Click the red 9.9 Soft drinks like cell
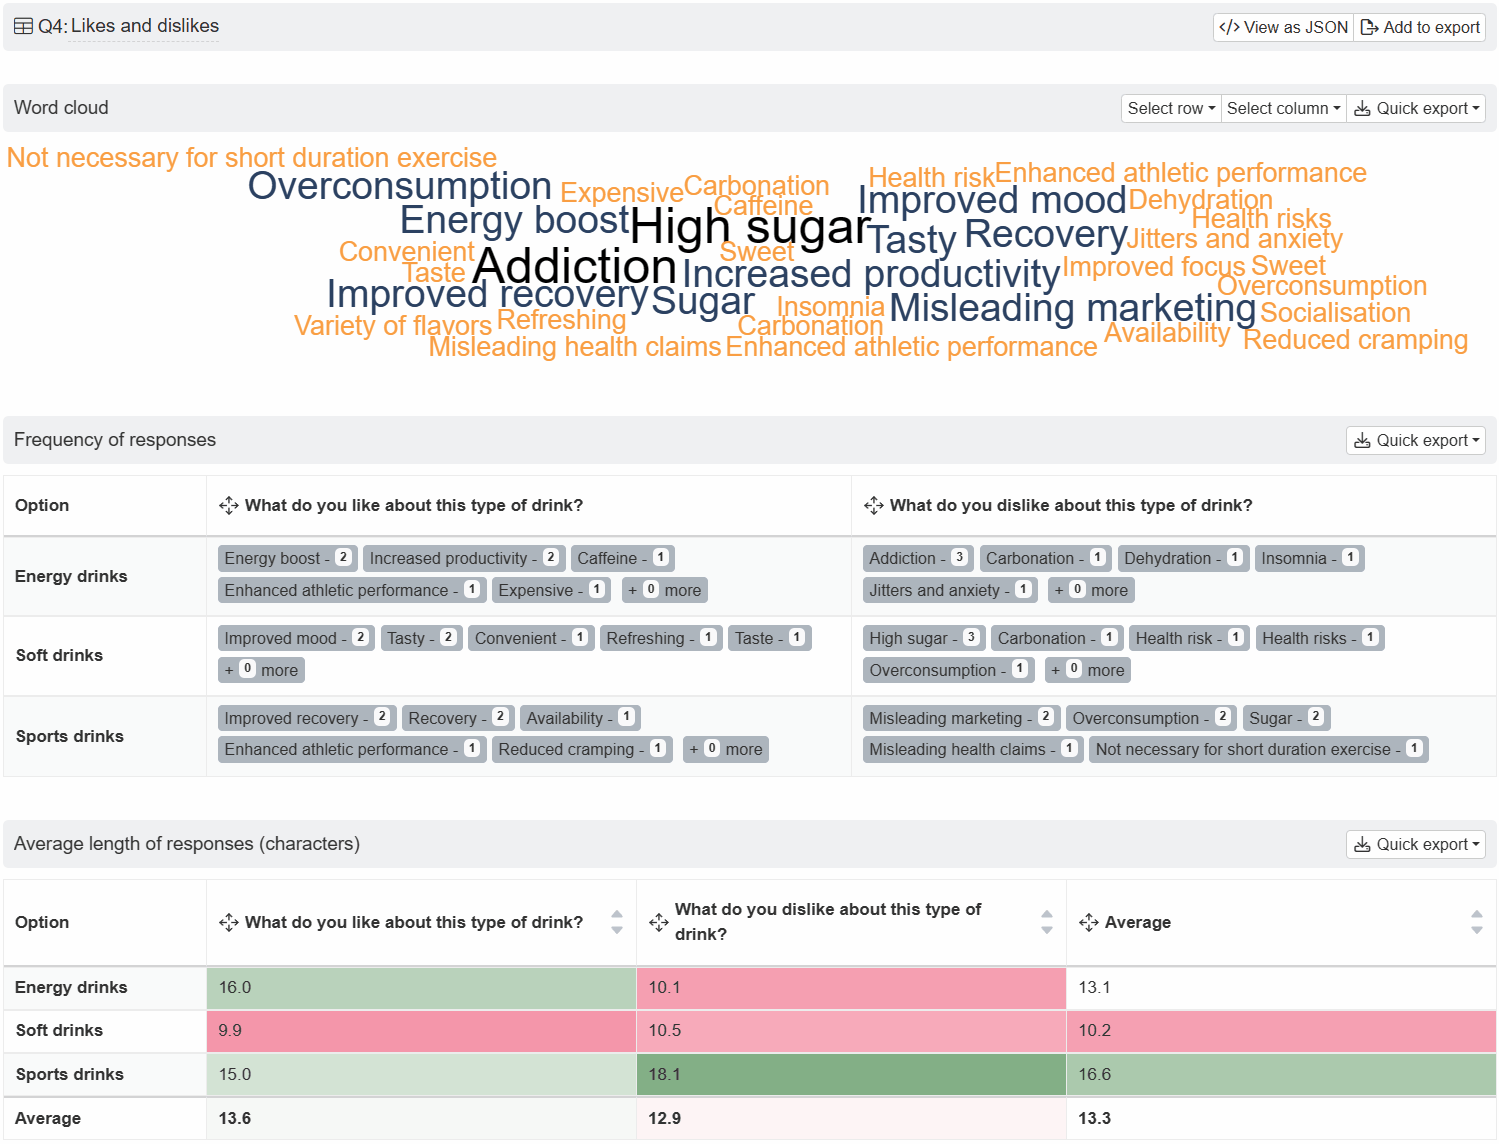 (x=421, y=1030)
